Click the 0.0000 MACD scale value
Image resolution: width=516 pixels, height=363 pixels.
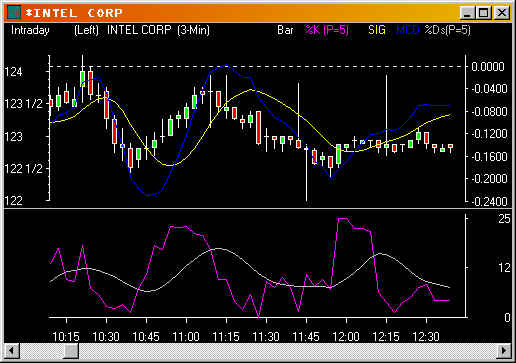pyautogui.click(x=487, y=67)
